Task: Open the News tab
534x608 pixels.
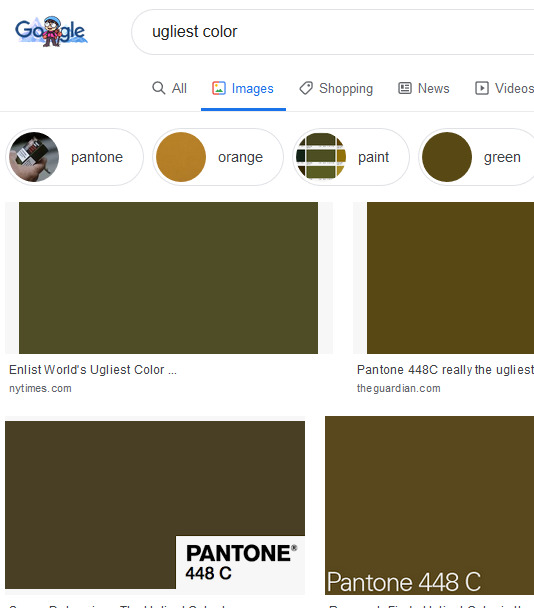Action: (424, 88)
